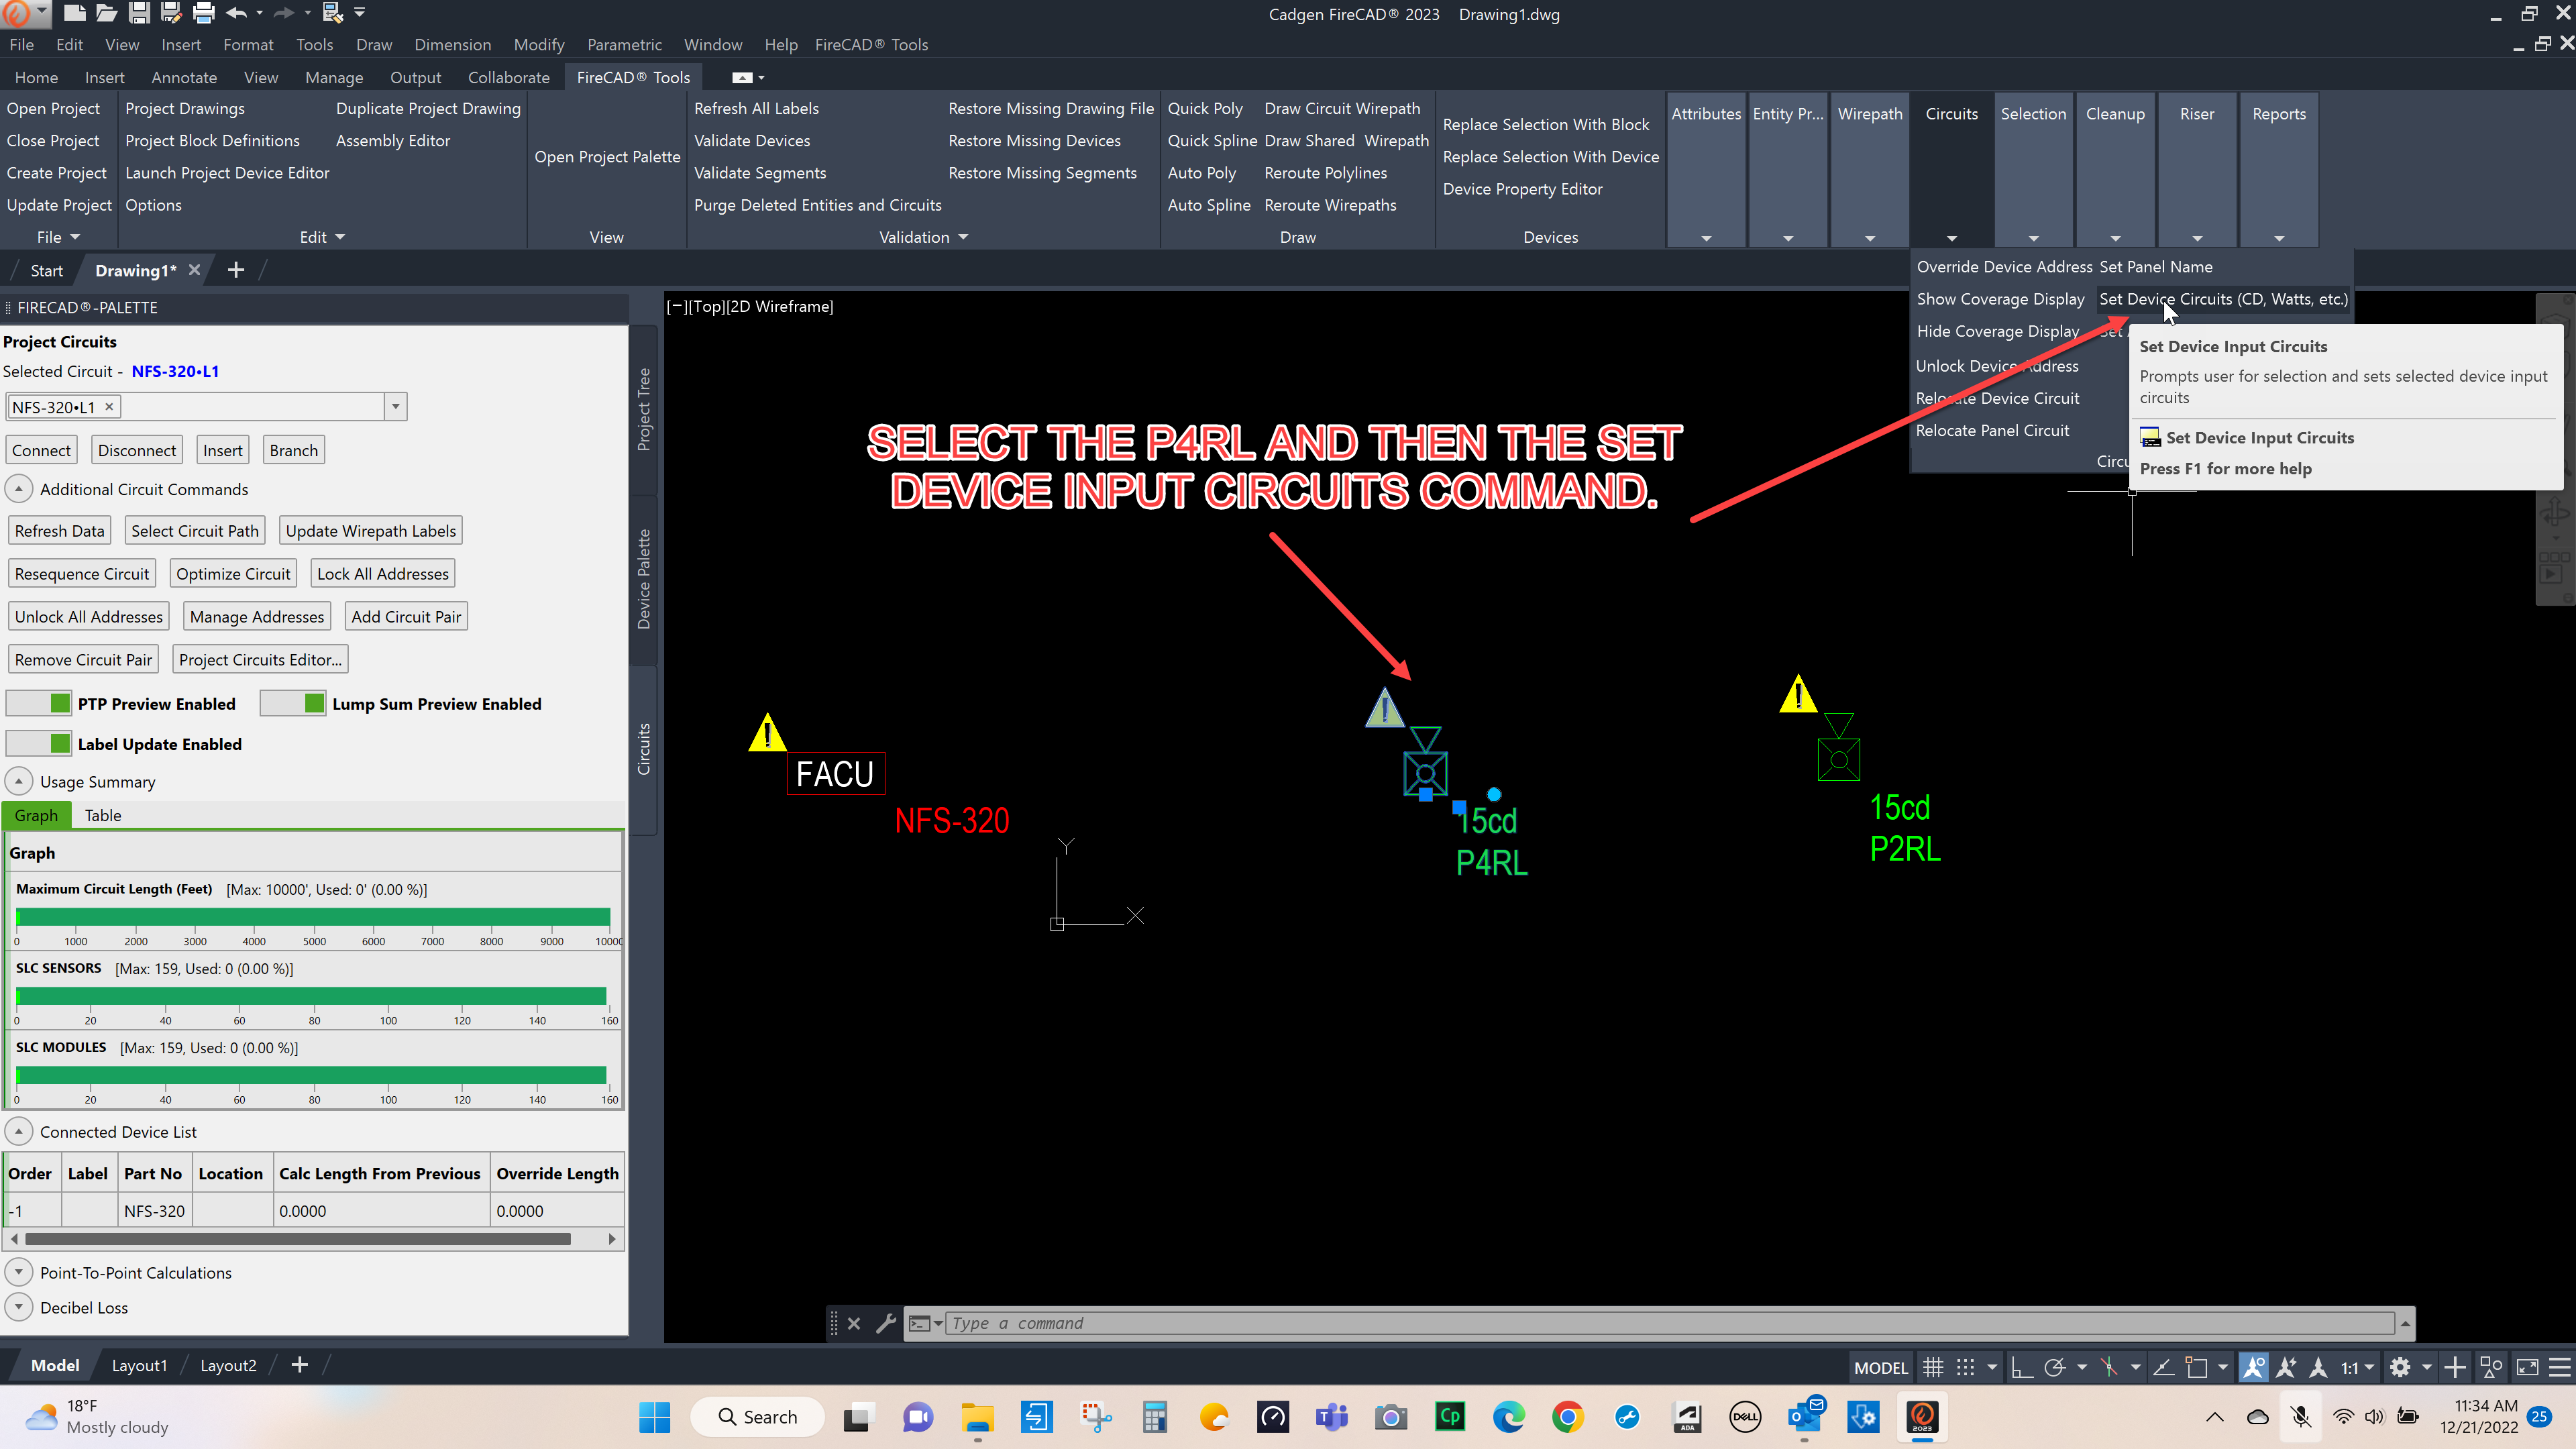
Task: Open the FireCAD® Tools ribbon tab
Action: pos(633,77)
